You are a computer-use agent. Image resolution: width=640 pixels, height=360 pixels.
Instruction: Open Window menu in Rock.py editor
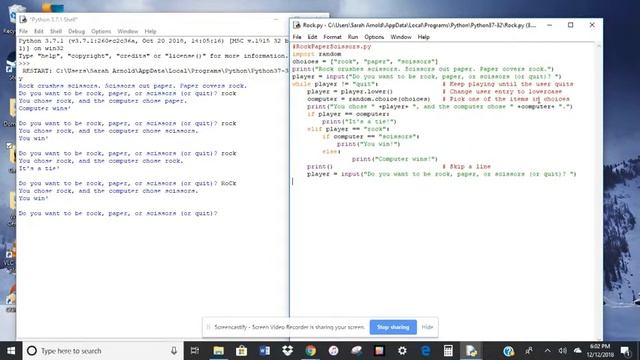401,37
